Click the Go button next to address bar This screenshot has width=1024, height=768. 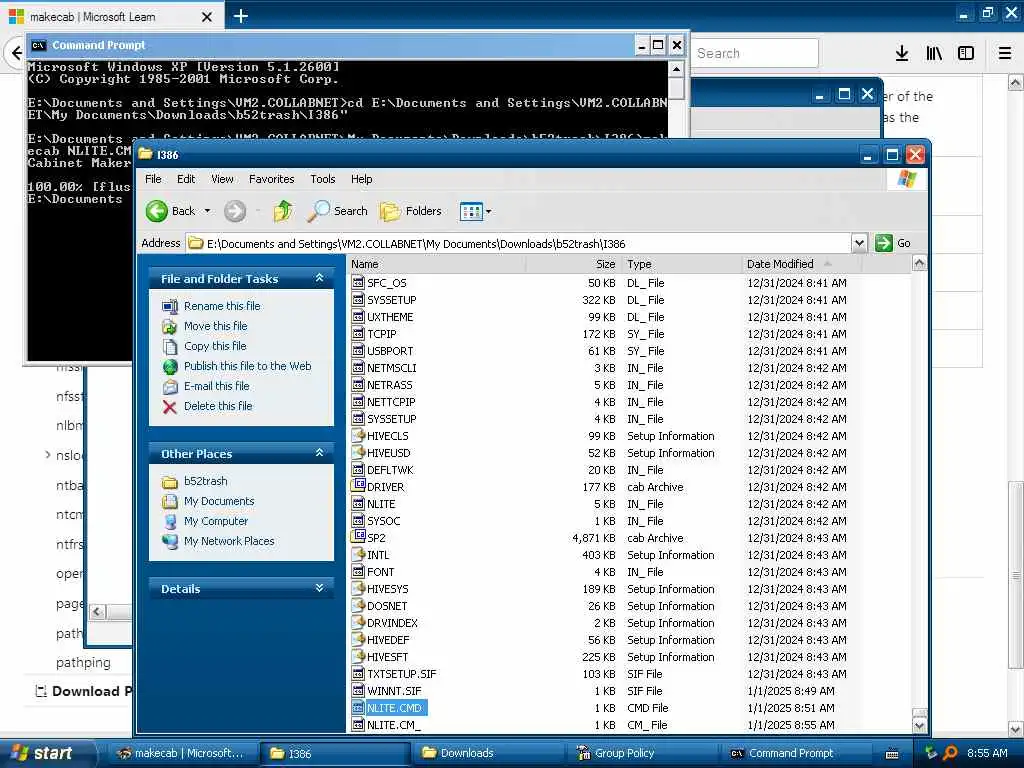coord(893,243)
